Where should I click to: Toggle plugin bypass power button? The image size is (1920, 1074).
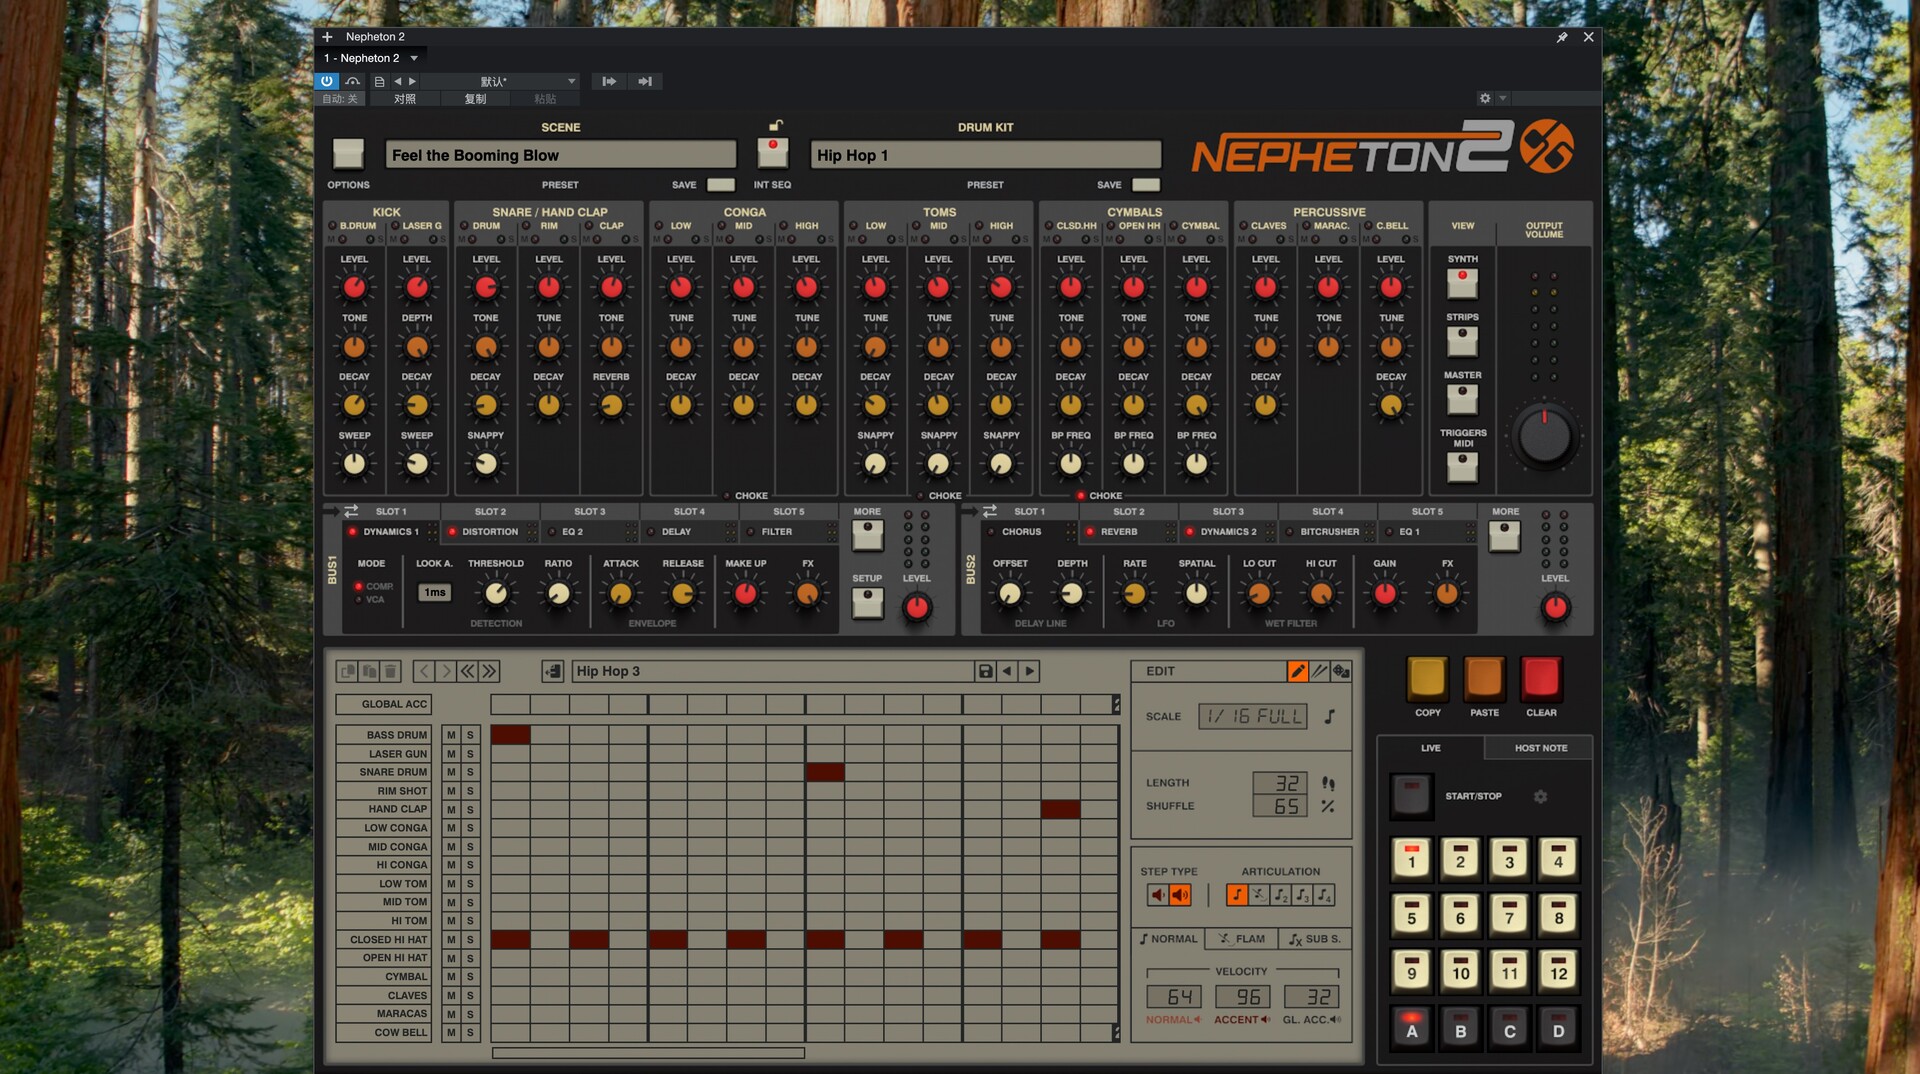click(x=327, y=81)
